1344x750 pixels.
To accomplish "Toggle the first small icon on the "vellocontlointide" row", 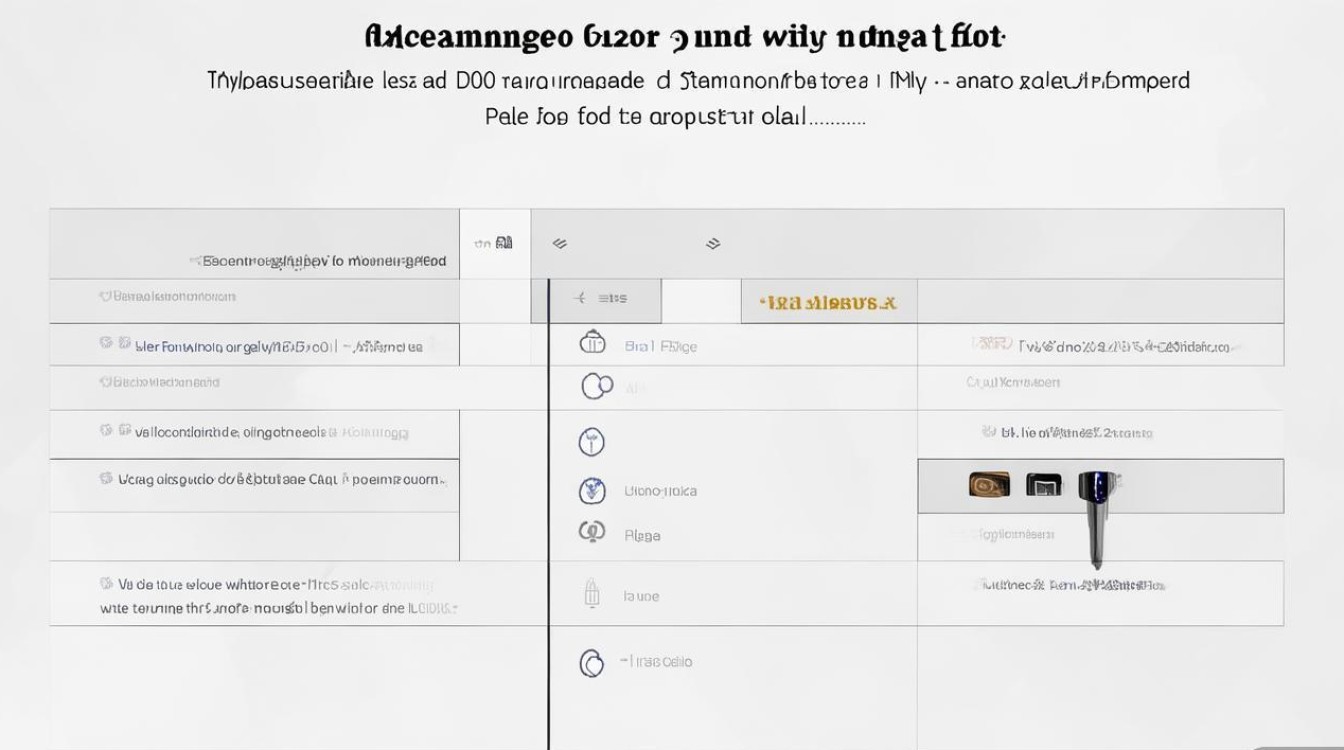I will (x=106, y=431).
